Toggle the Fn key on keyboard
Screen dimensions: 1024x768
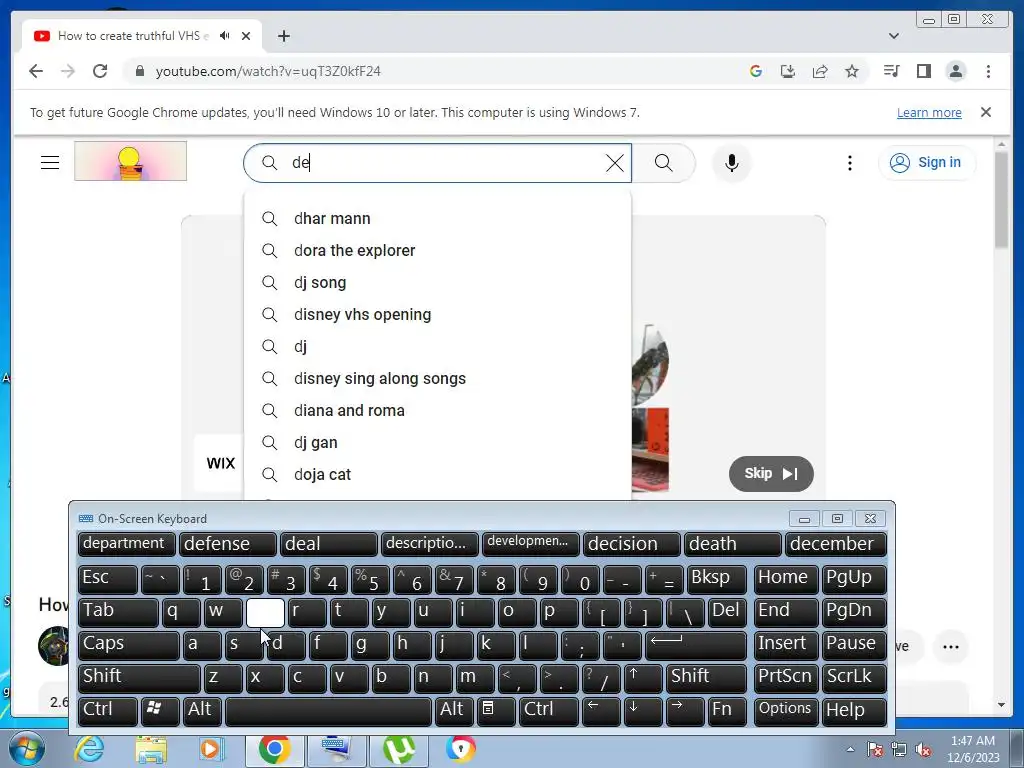[x=727, y=710]
